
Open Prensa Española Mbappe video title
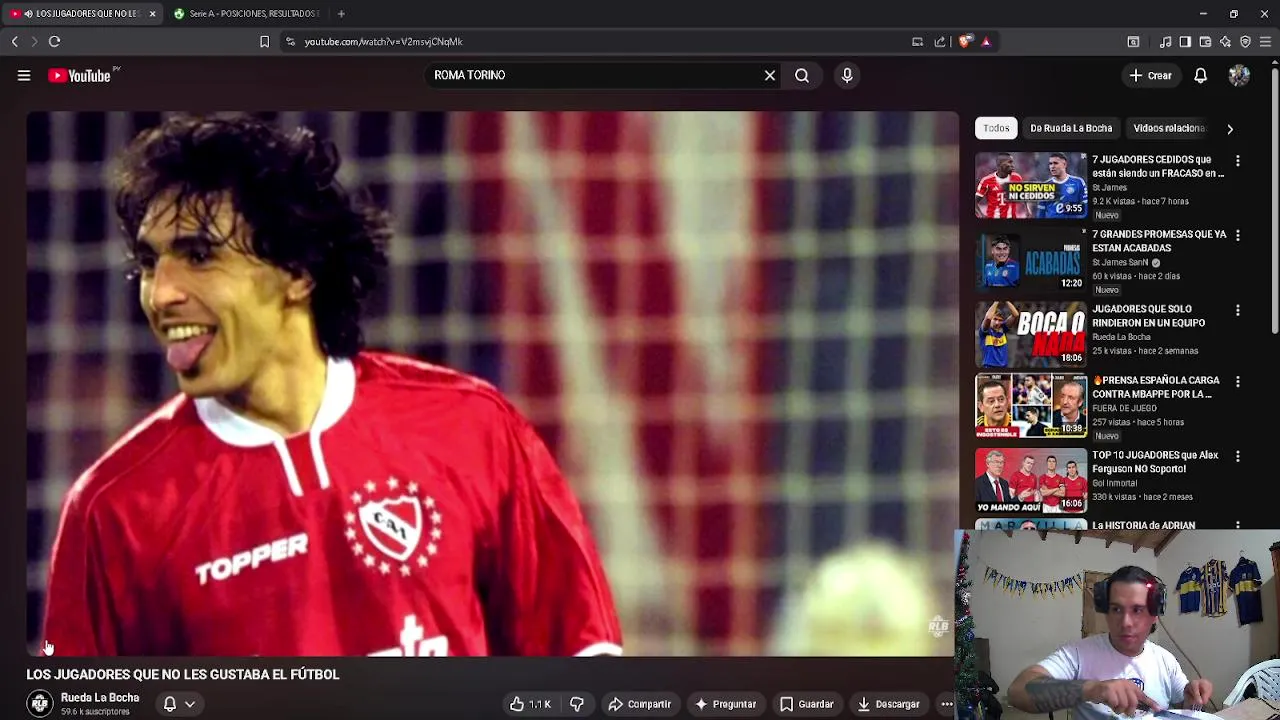point(1156,387)
